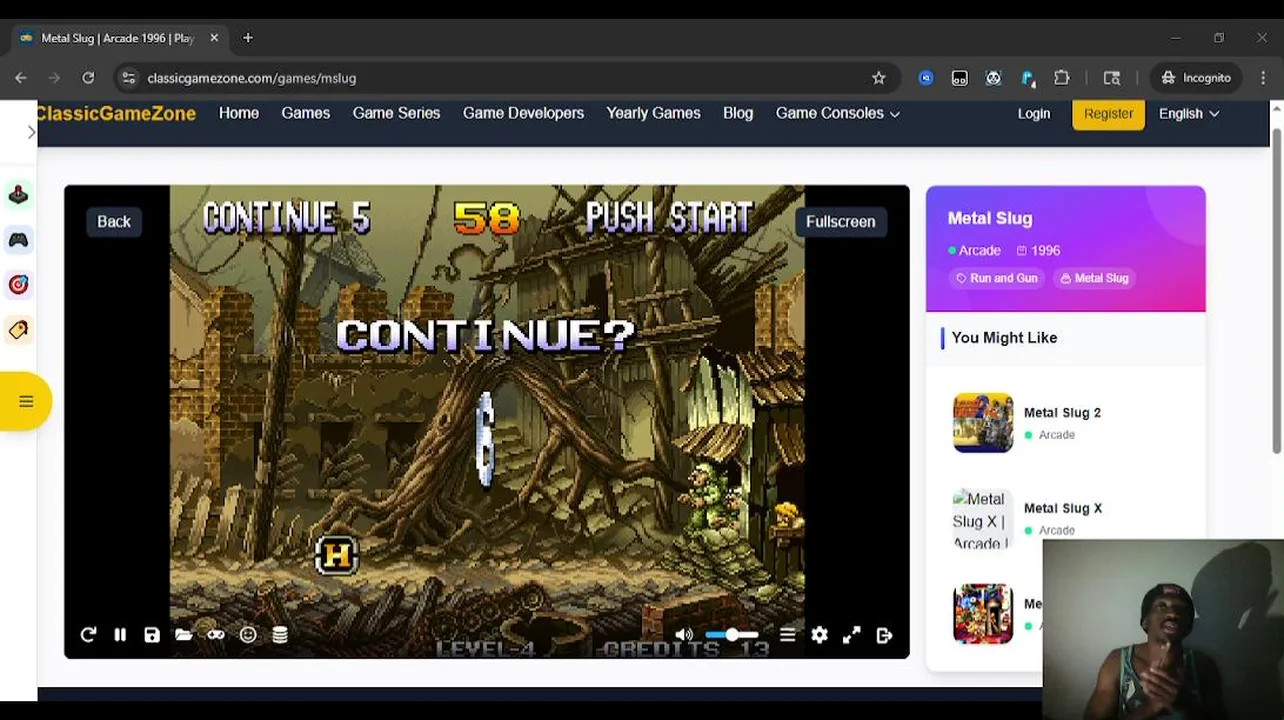The height and width of the screenshot is (720, 1284).
Task: Toggle emulator fullscreen arrows icon
Action: [852, 635]
